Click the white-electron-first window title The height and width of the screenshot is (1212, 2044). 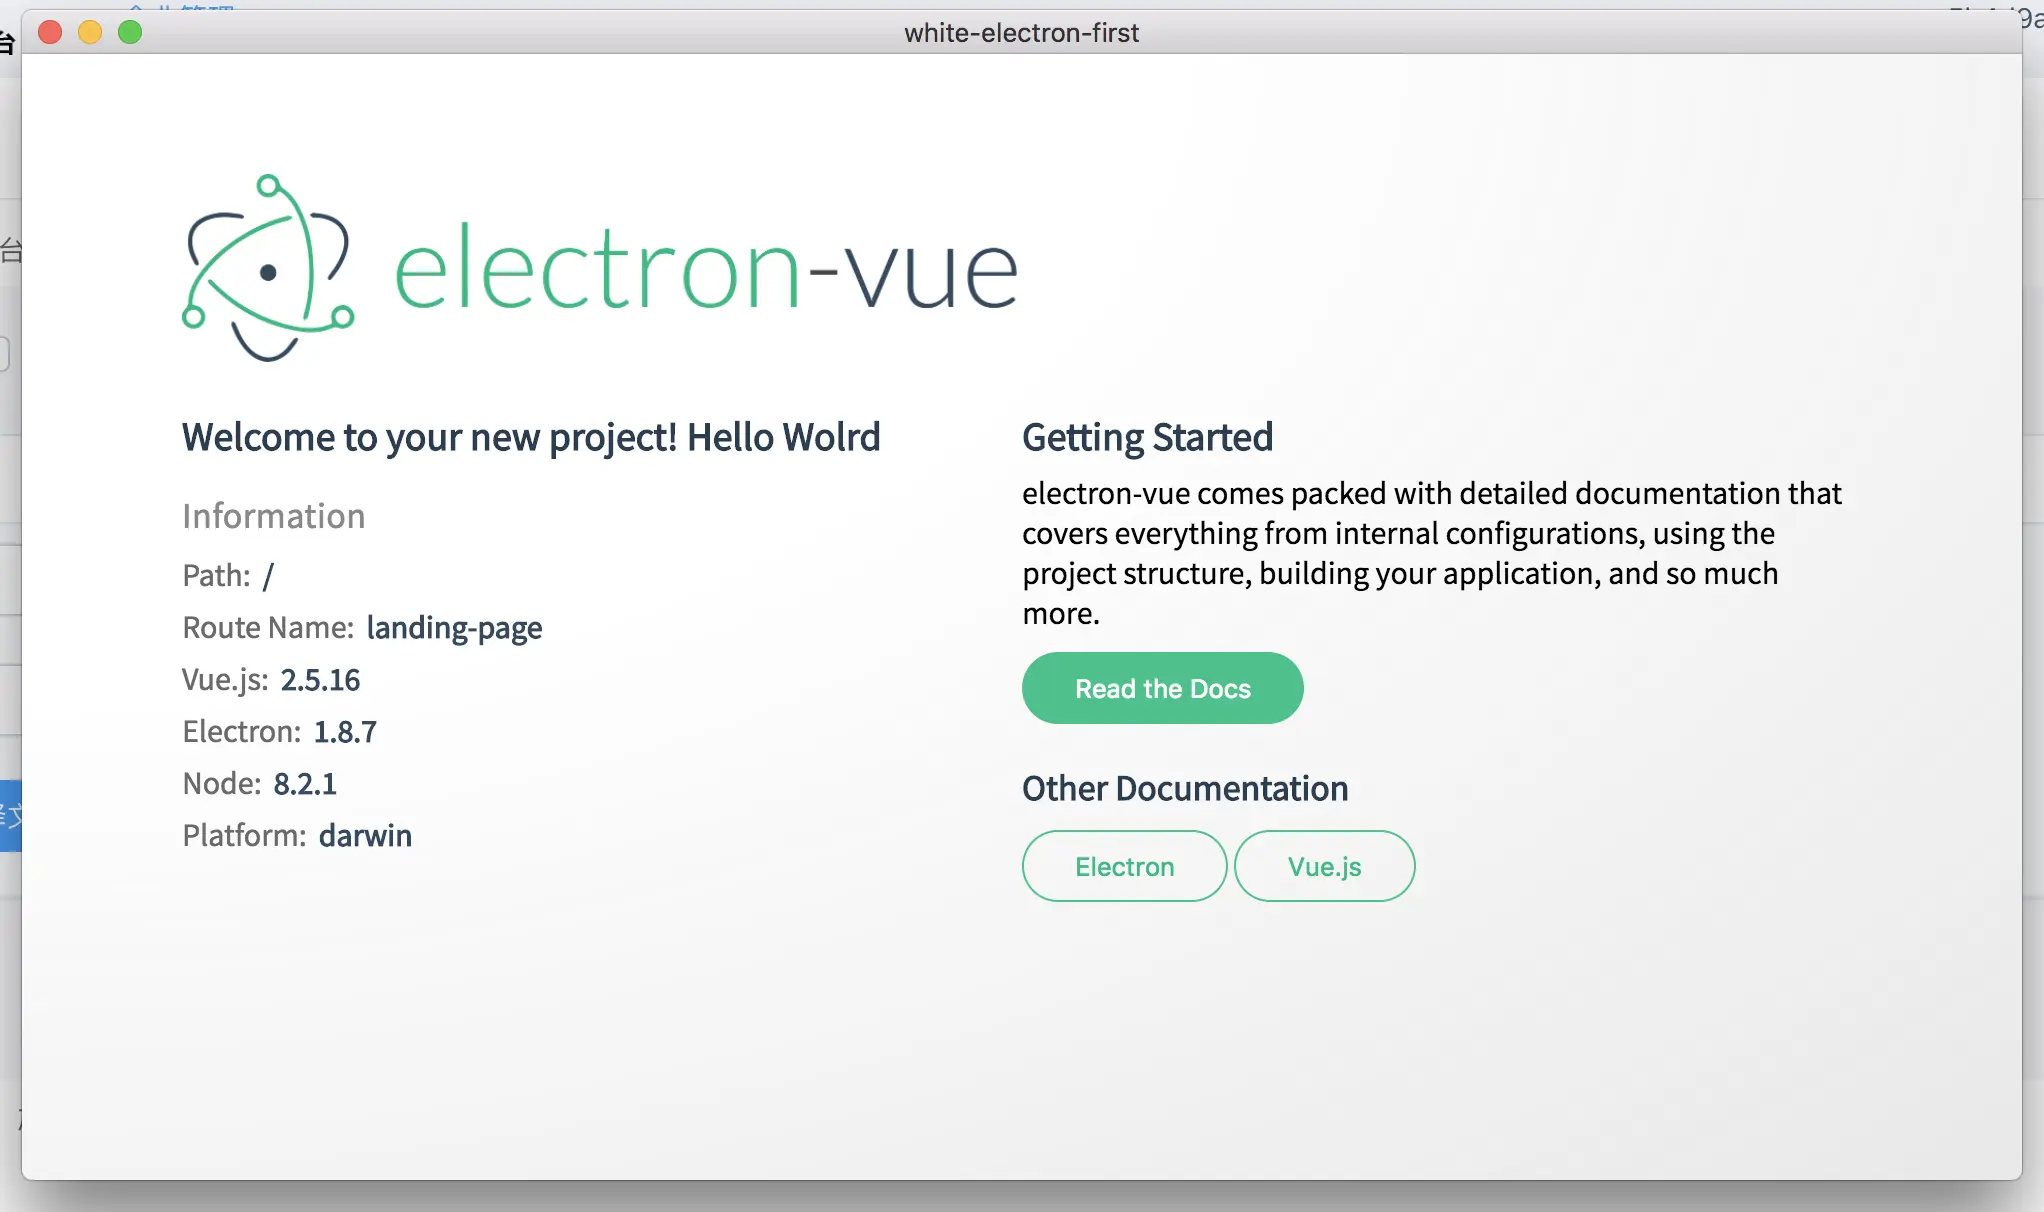pyautogui.click(x=1021, y=33)
